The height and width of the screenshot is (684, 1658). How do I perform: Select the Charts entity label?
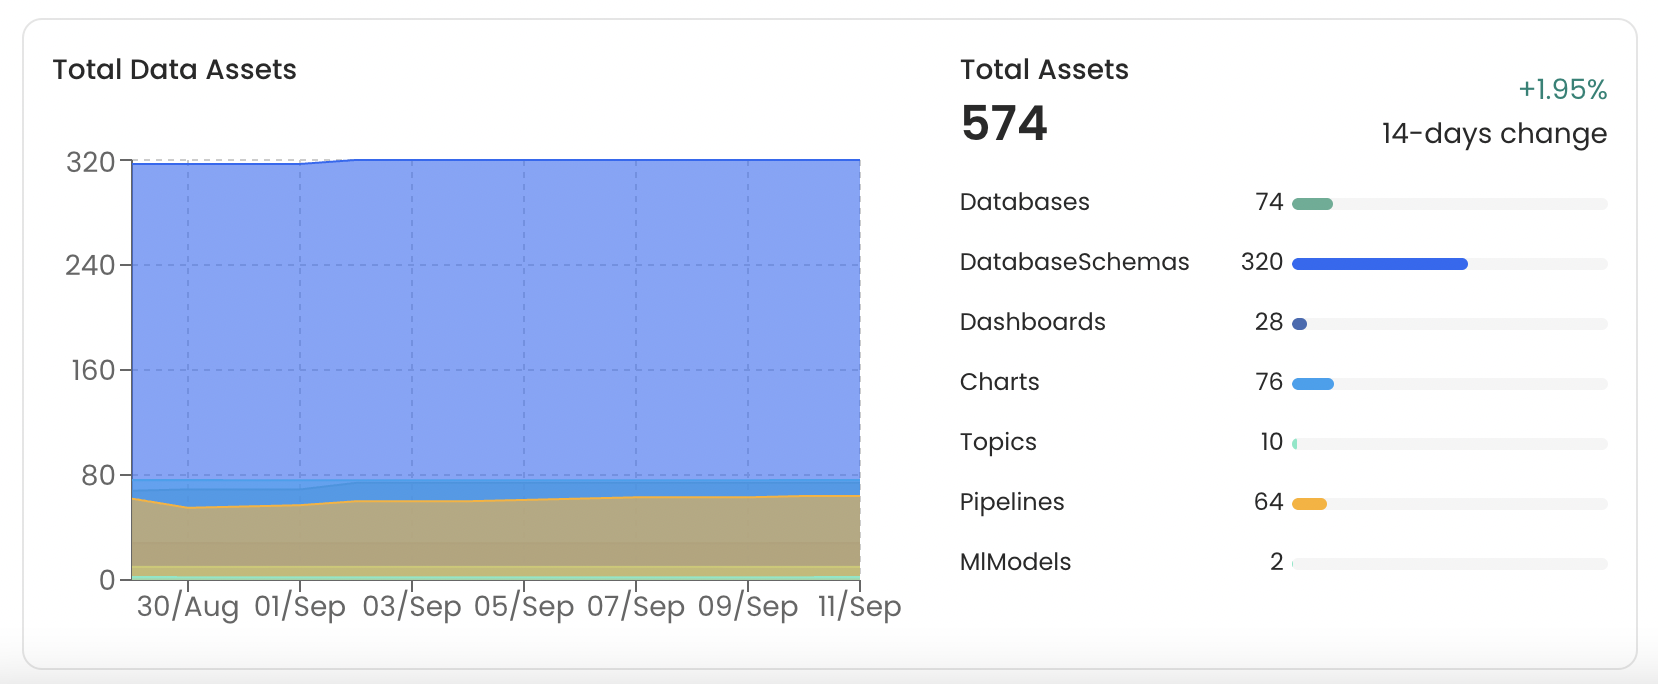999,382
